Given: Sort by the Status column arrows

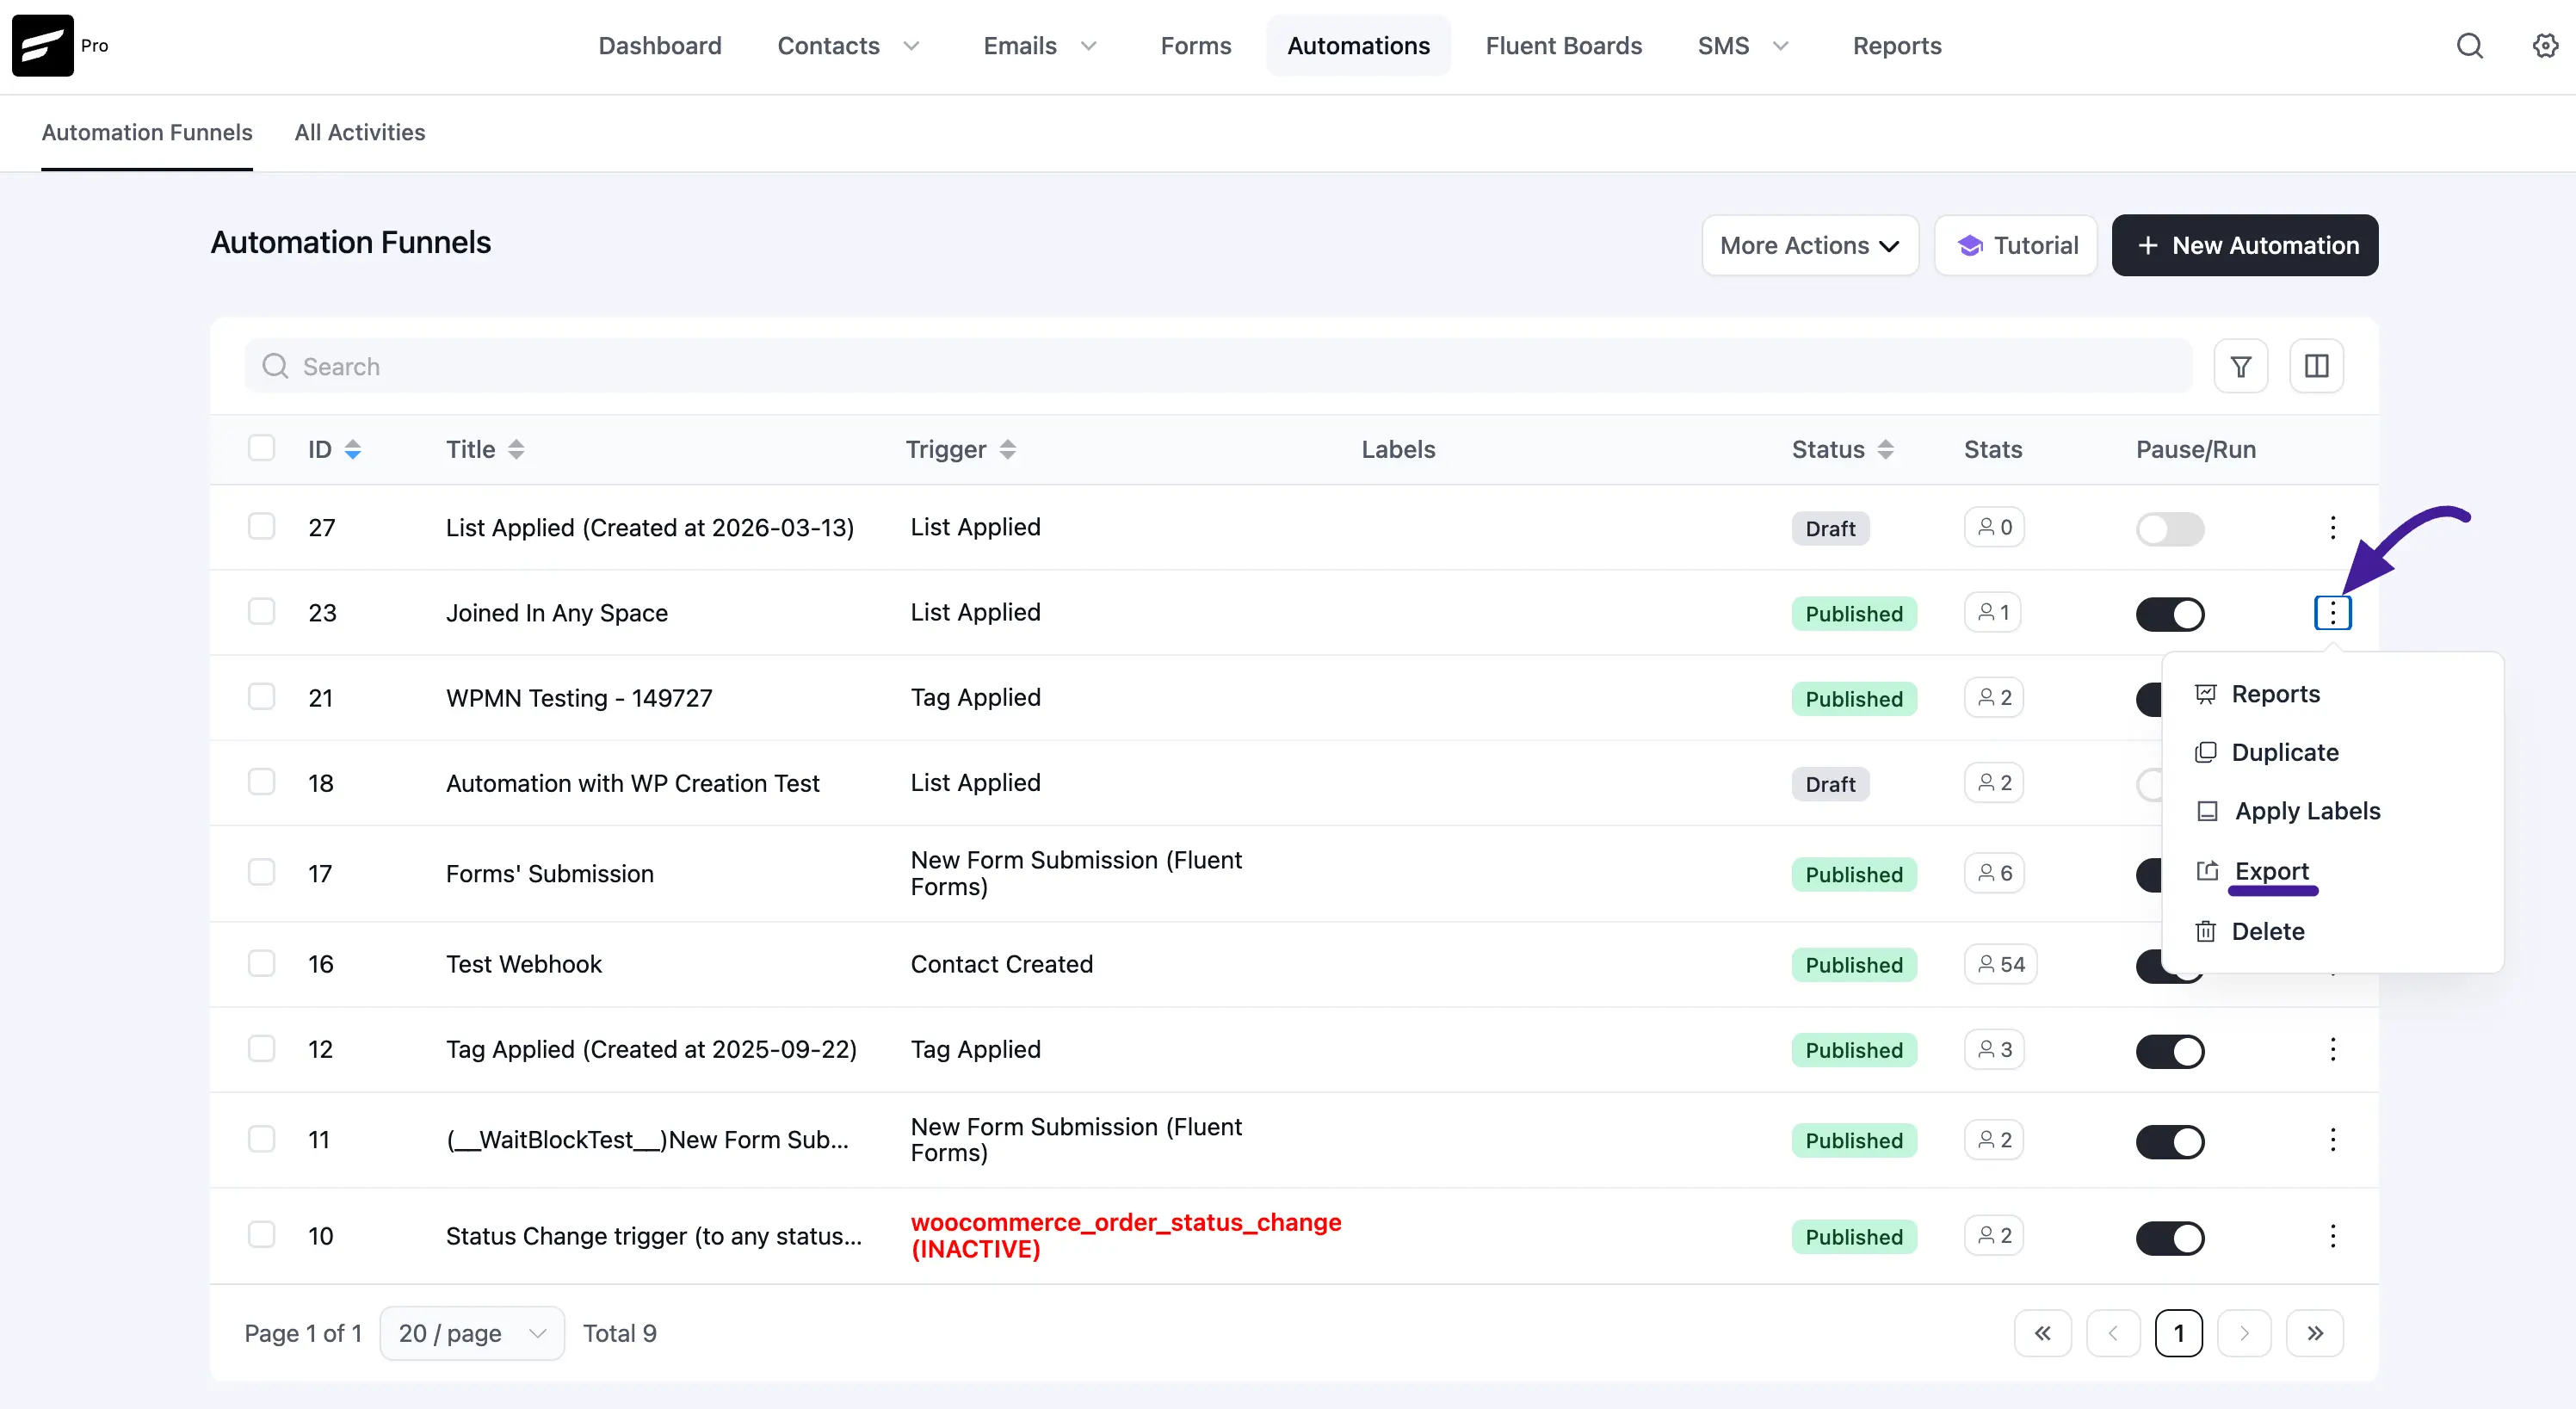Looking at the screenshot, I should click(1886, 450).
